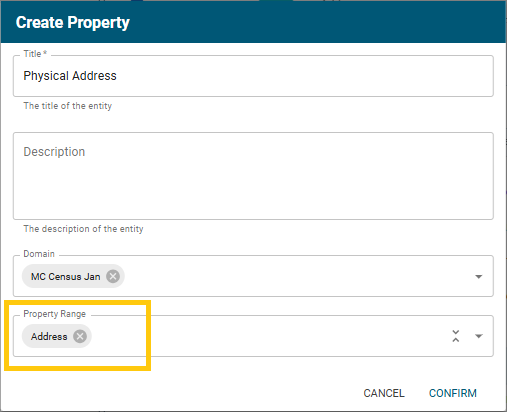Remove the Address chip from Property Range
508x414 pixels.
(x=80, y=337)
